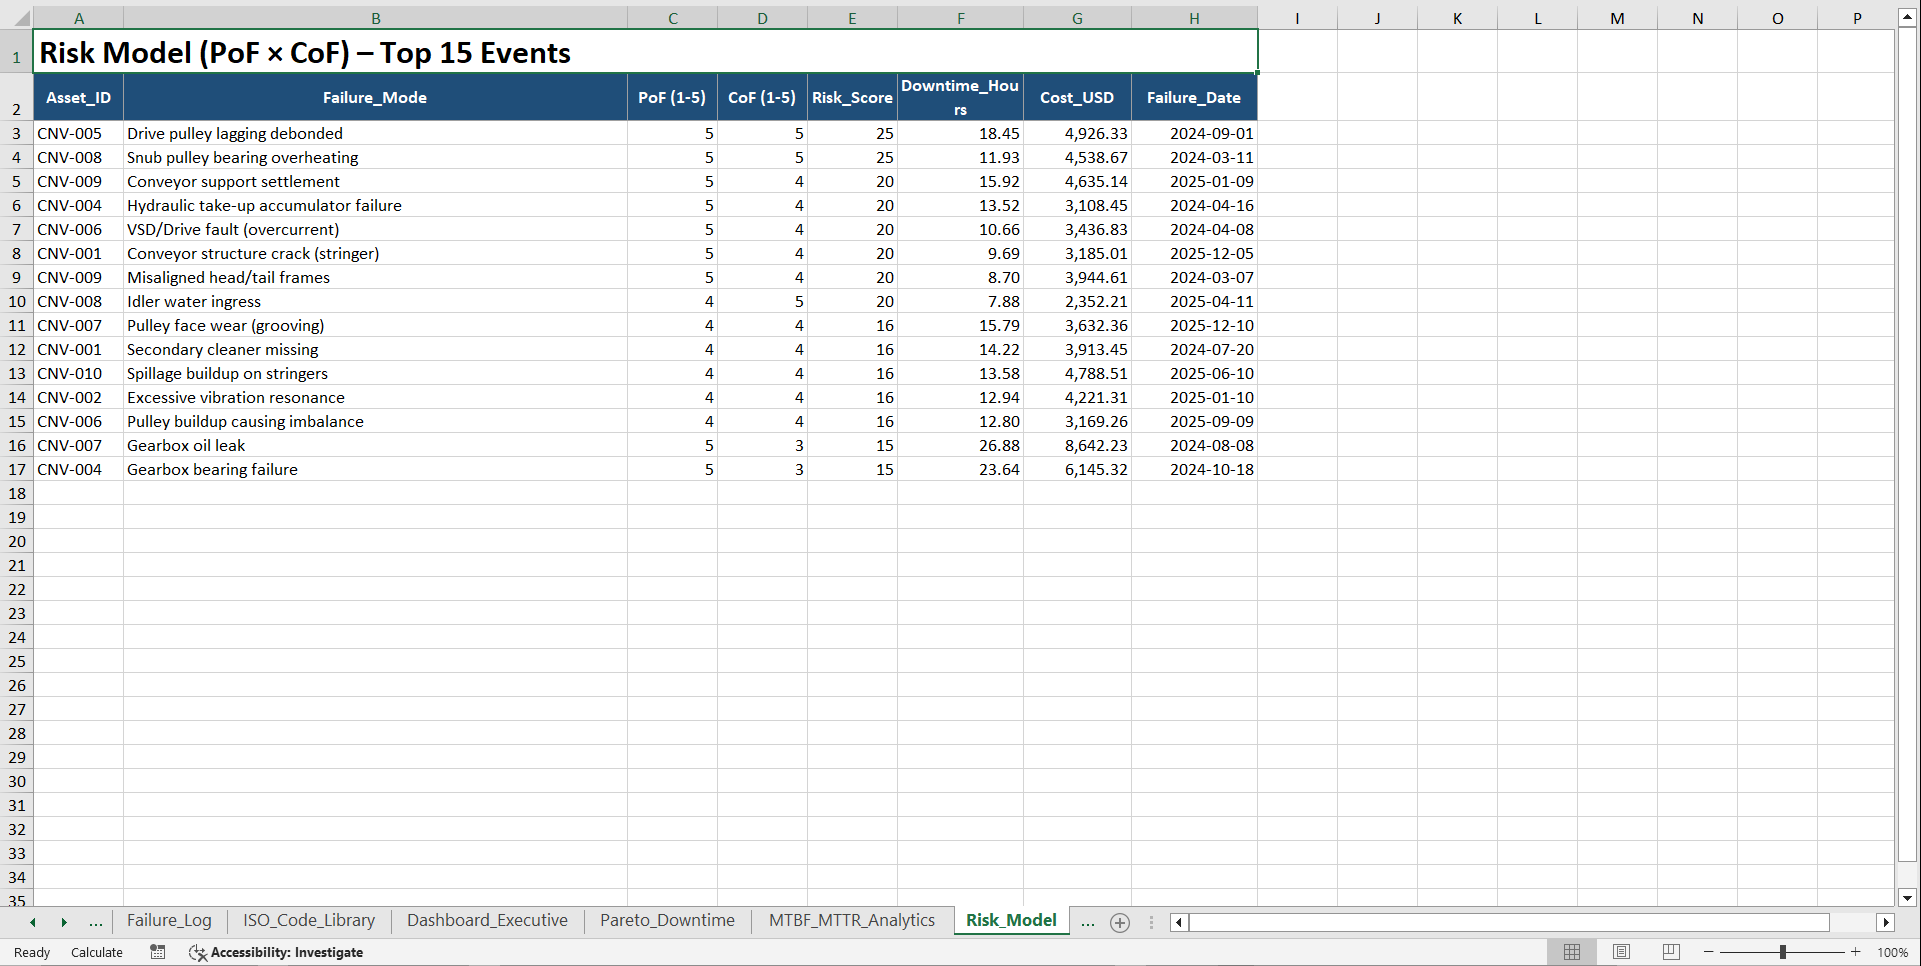
Task: Click the zoom slider control
Action: (x=1783, y=952)
